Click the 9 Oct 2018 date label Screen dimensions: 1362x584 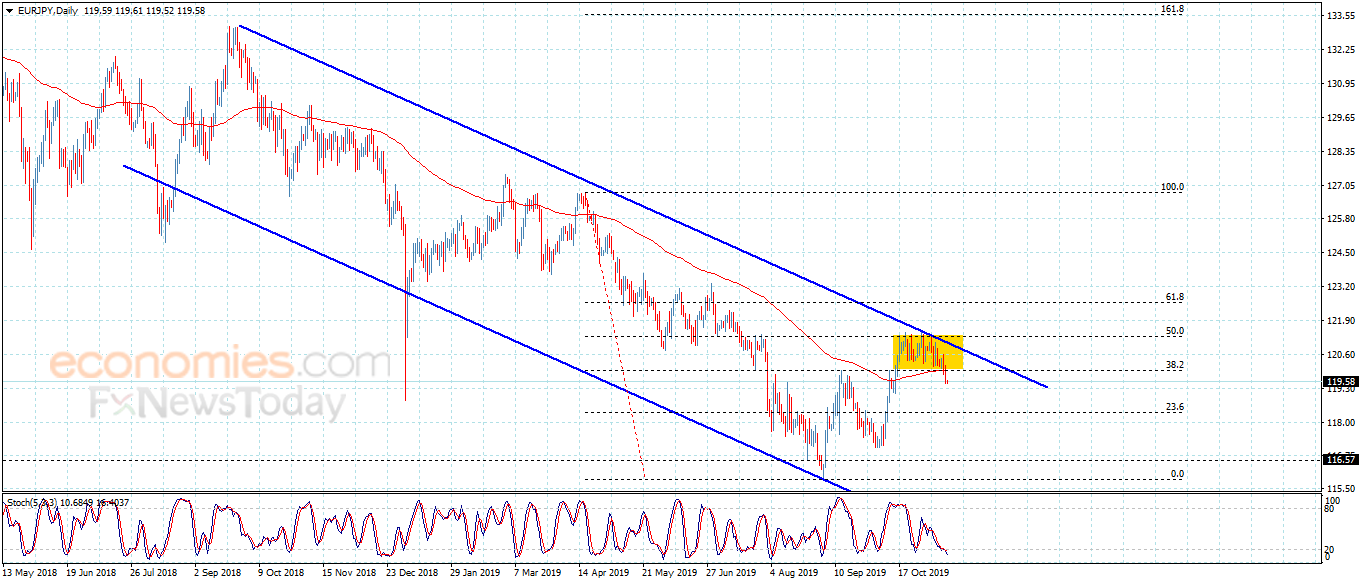click(x=280, y=574)
